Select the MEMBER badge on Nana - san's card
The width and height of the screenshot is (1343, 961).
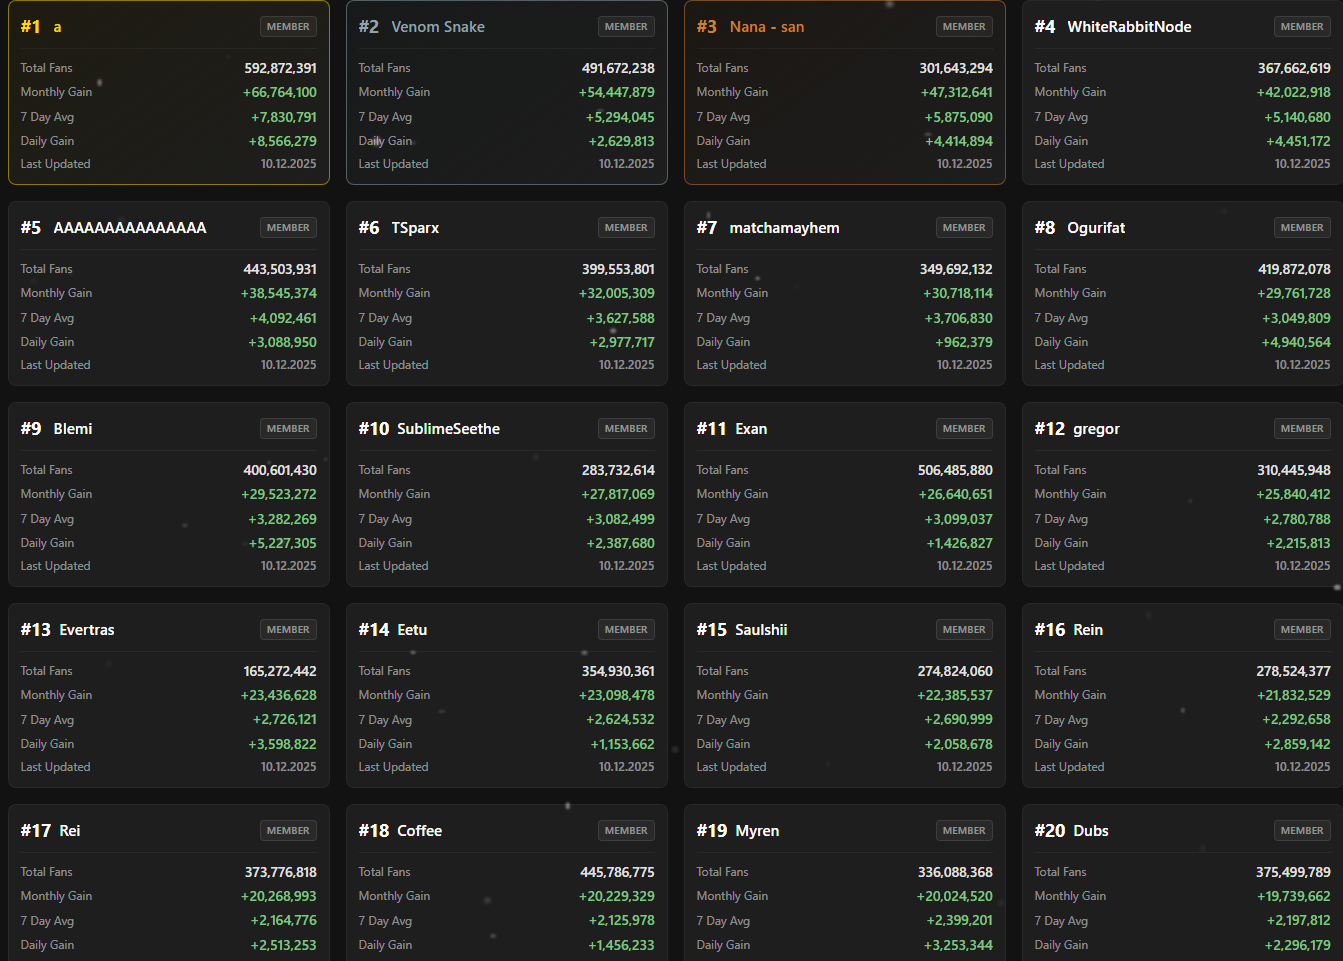(x=964, y=27)
